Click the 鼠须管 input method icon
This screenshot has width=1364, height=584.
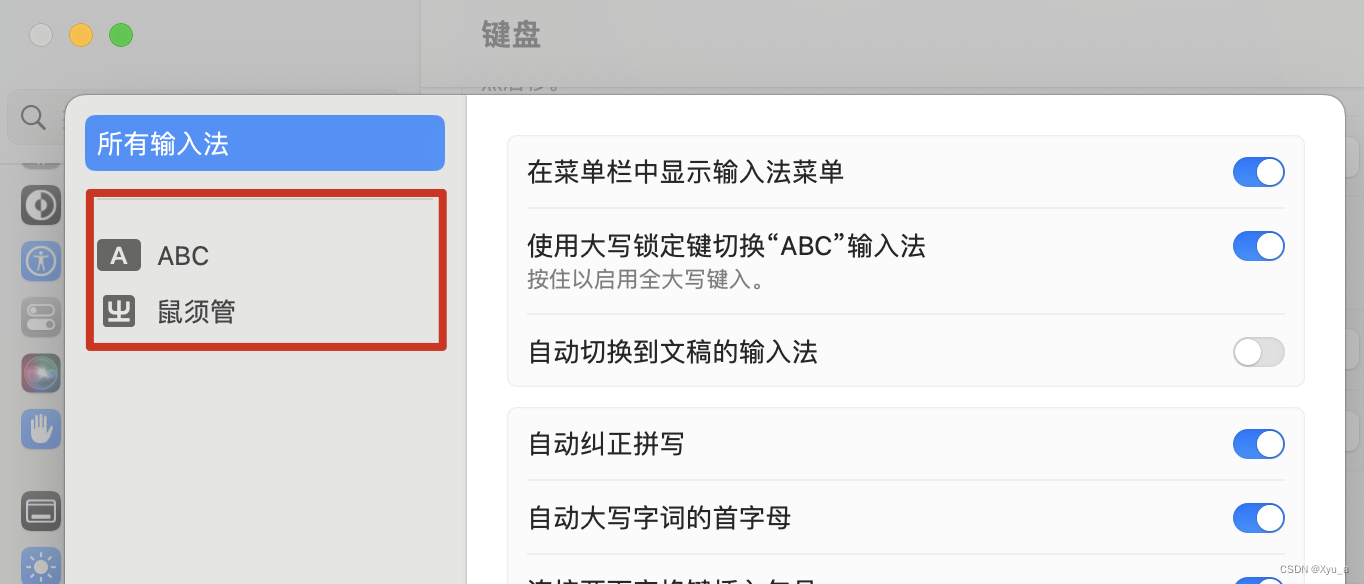pyautogui.click(x=119, y=312)
